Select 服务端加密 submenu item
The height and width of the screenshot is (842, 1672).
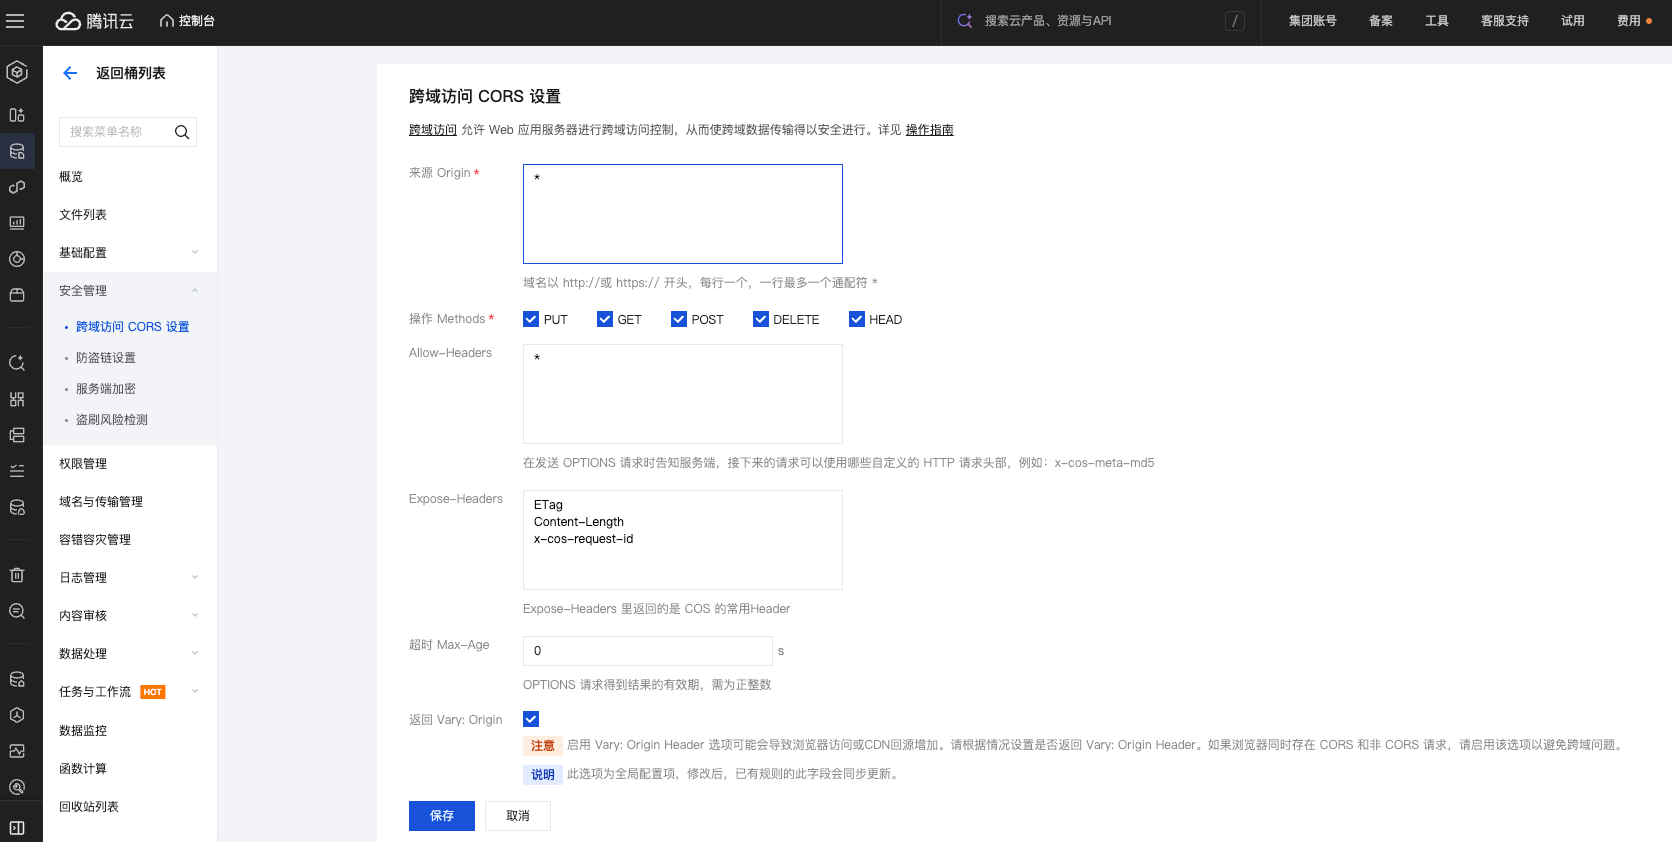[x=106, y=389]
